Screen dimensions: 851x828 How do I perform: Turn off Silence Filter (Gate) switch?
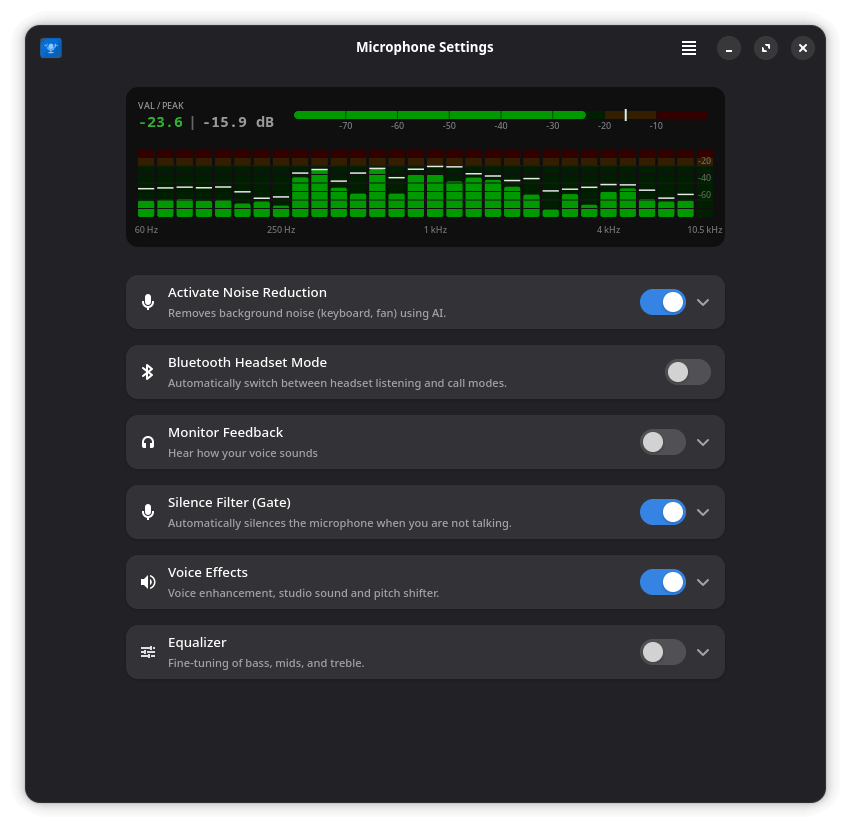click(663, 512)
